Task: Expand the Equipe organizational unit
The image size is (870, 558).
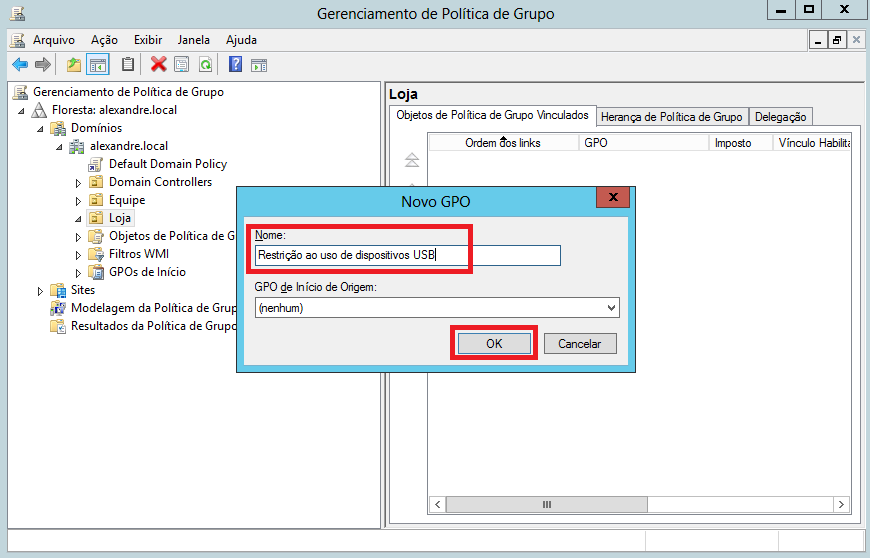Action: coord(78,201)
